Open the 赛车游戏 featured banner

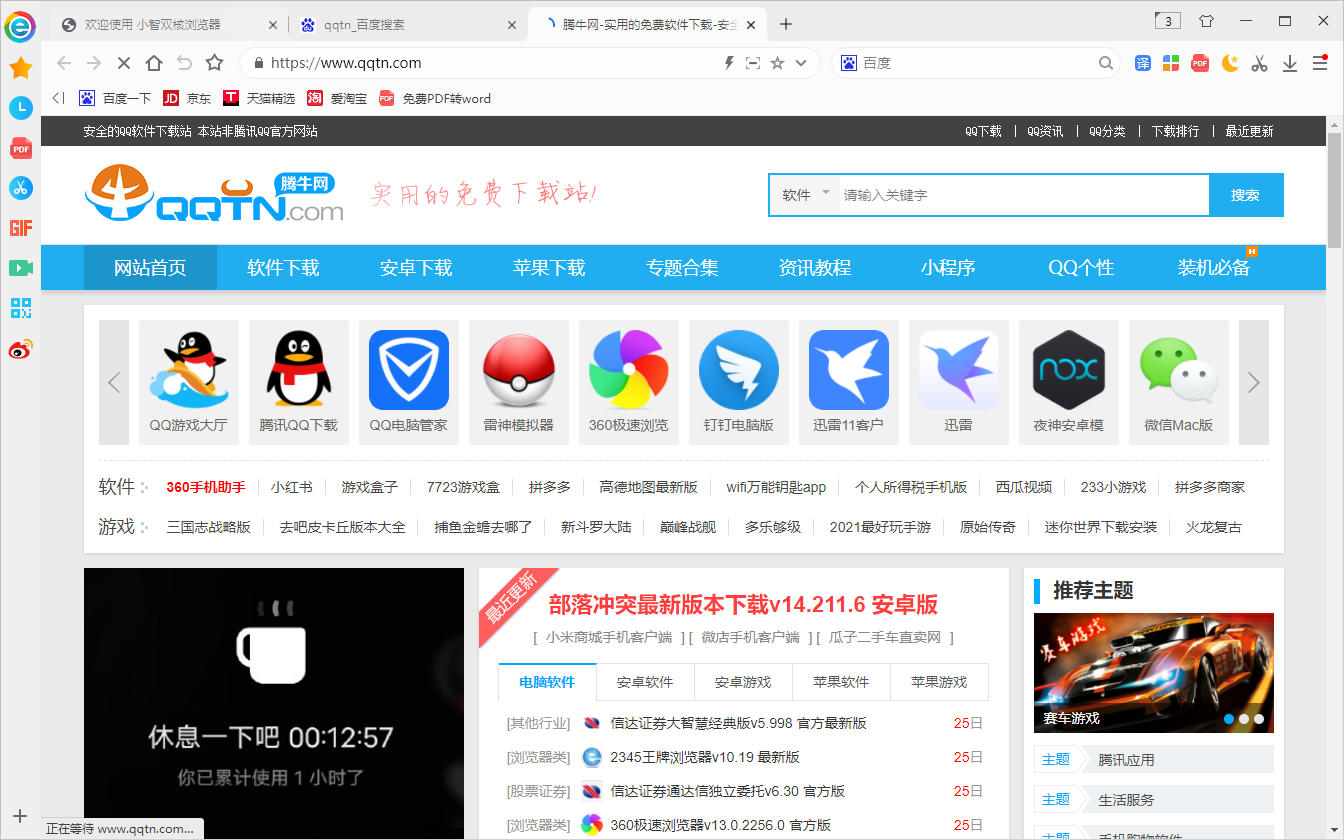click(1154, 672)
